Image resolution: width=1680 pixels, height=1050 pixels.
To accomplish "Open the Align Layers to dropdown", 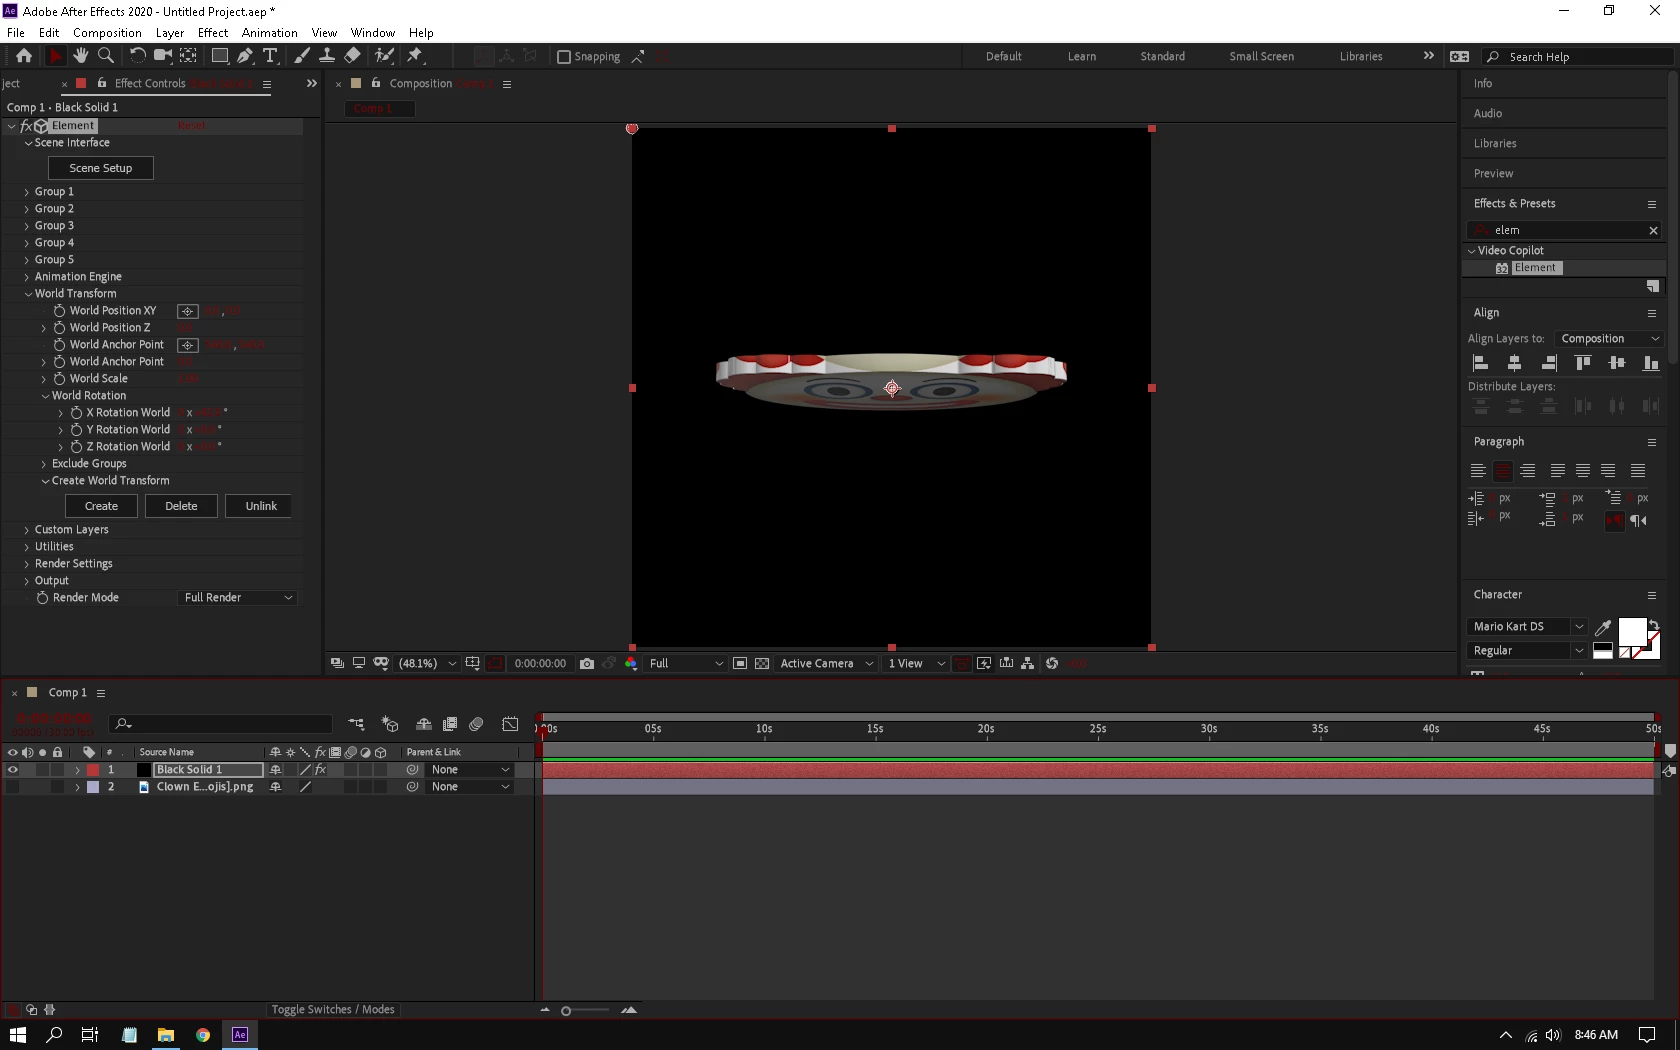I will (1610, 339).
